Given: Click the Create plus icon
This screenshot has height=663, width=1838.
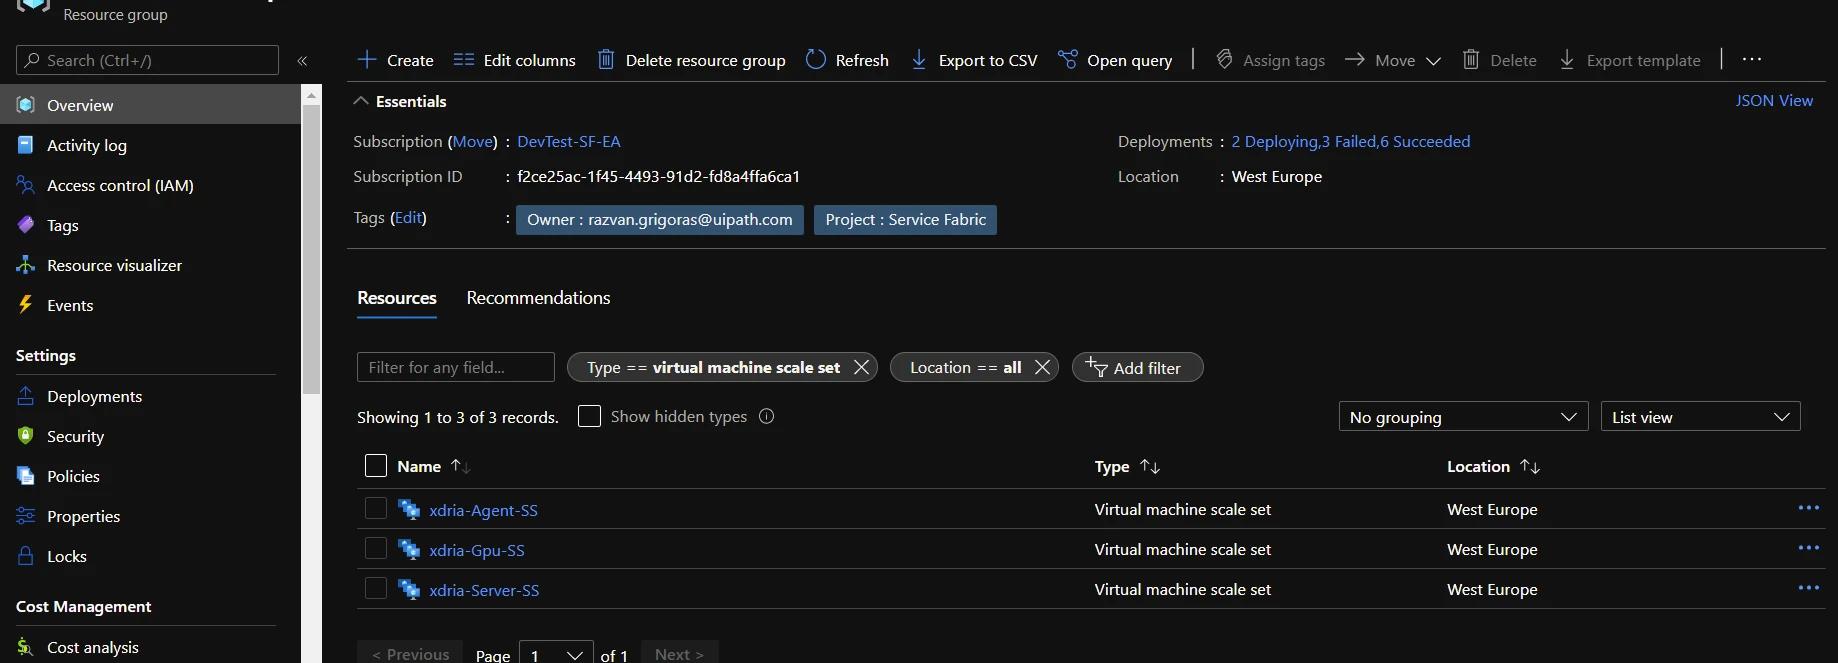Looking at the screenshot, I should (367, 60).
